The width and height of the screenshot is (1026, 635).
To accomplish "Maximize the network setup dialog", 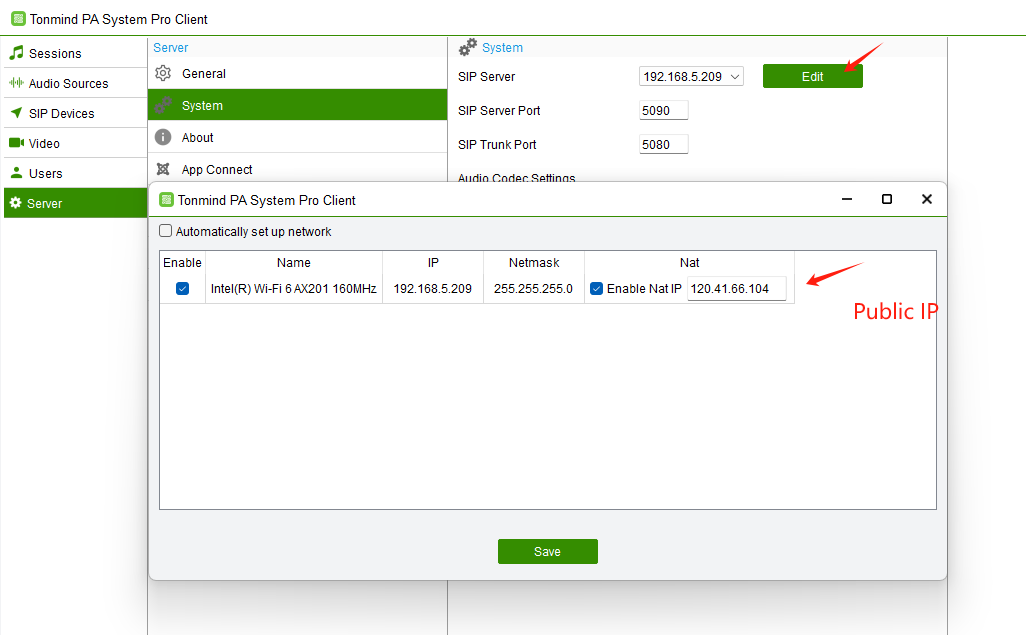I will coord(887,199).
